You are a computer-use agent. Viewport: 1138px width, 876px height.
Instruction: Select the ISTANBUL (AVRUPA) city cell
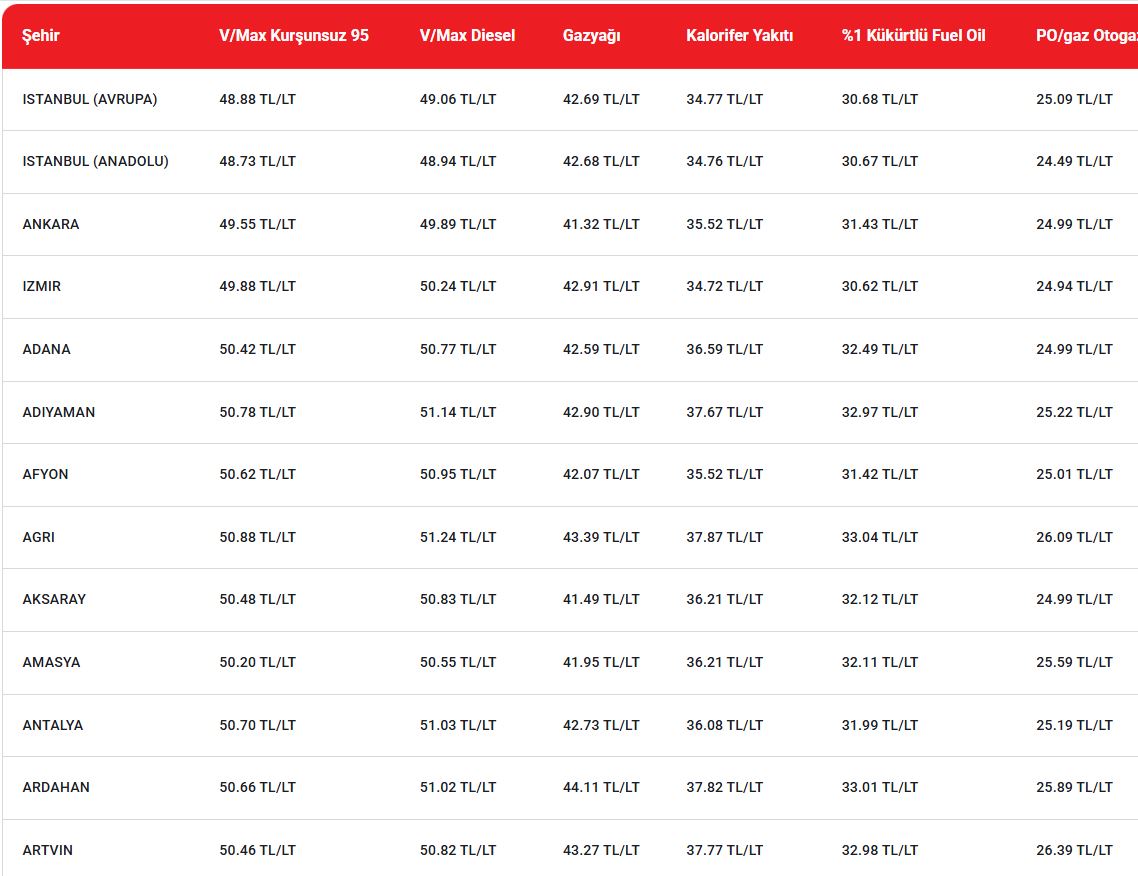tap(90, 99)
